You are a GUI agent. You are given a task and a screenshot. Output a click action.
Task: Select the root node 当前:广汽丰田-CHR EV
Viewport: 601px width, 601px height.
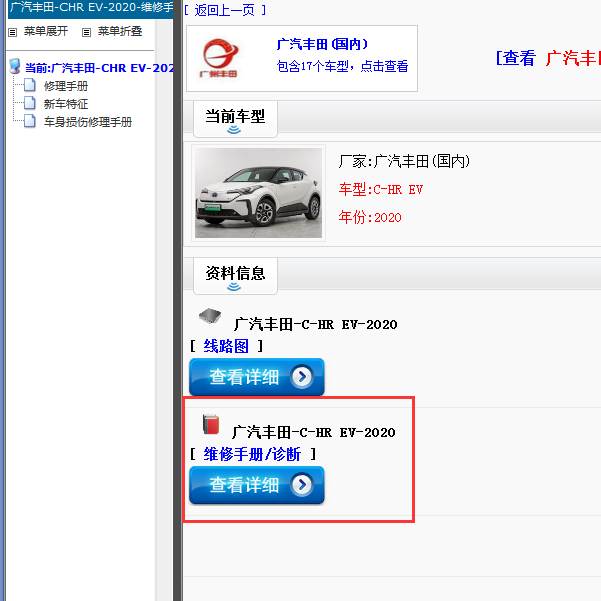click(99, 68)
